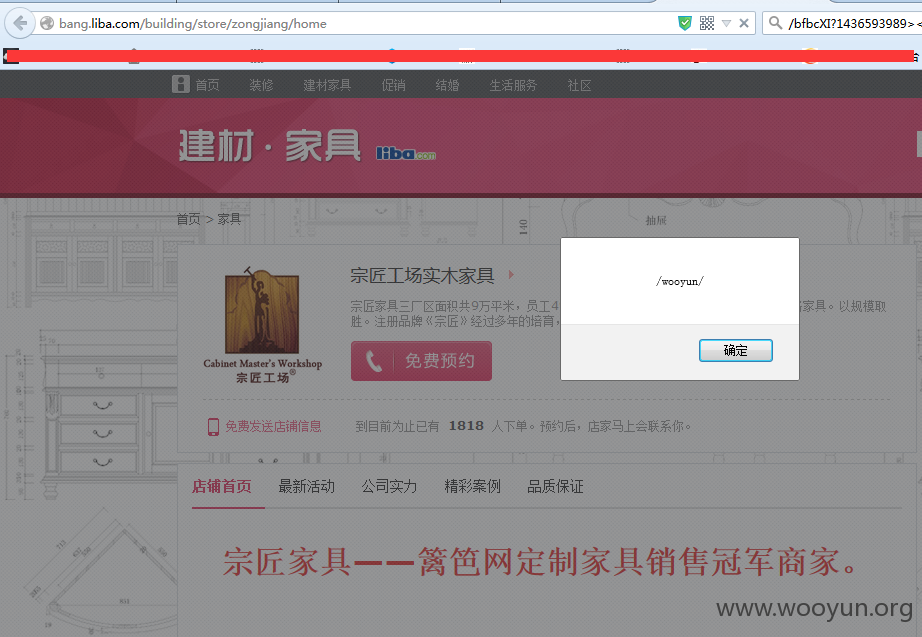Click the /wooyun/ alert message text
This screenshot has height=637, width=922.
(x=680, y=282)
